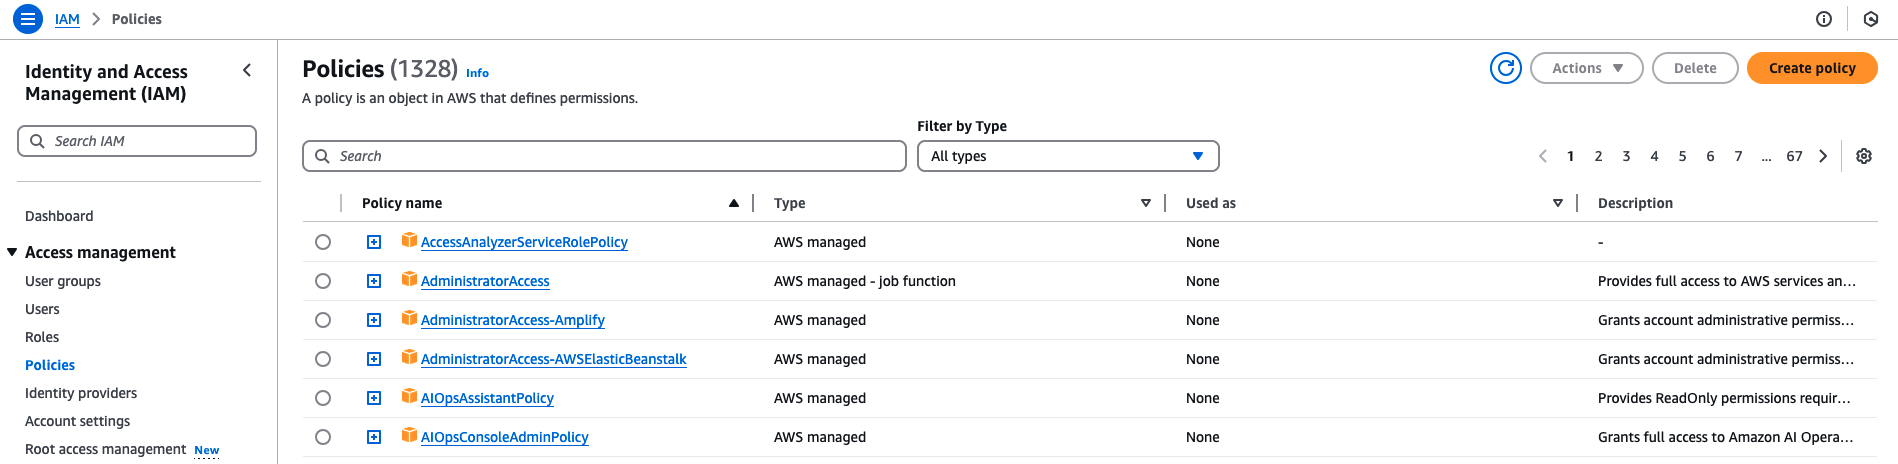Go to page 5 of policies
1898x464 pixels.
[1682, 156]
